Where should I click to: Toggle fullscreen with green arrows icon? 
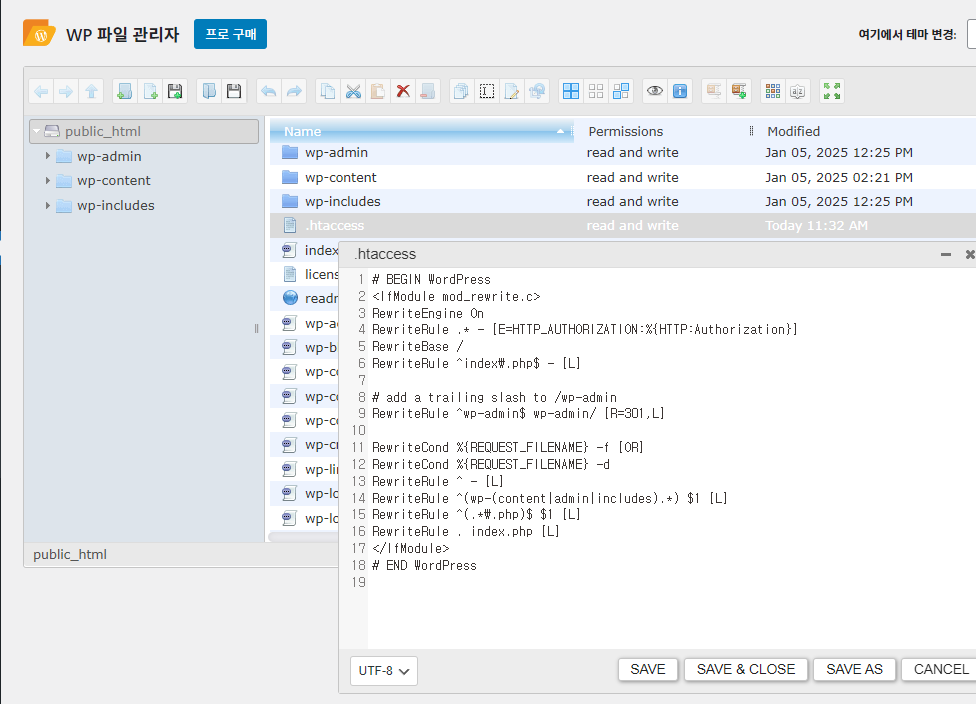click(x=832, y=92)
